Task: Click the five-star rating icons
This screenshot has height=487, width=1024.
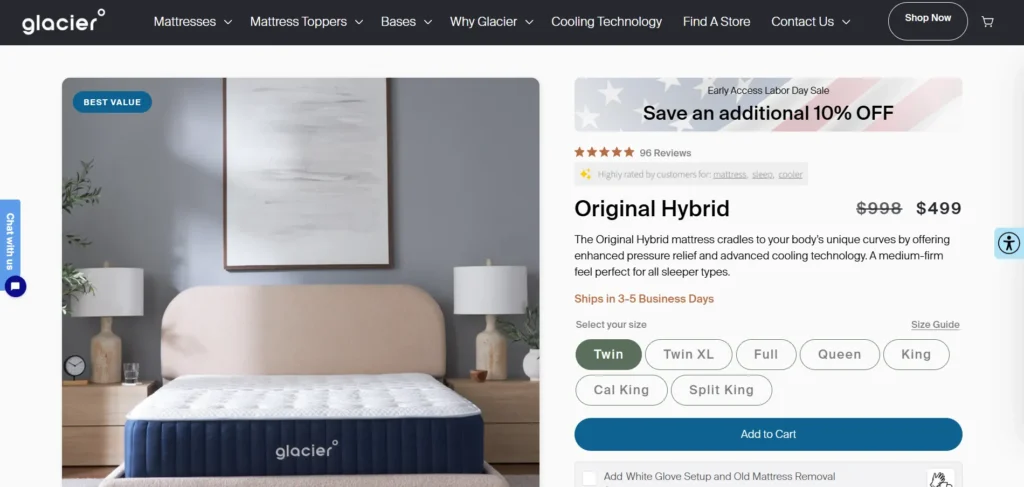Action: [x=604, y=152]
